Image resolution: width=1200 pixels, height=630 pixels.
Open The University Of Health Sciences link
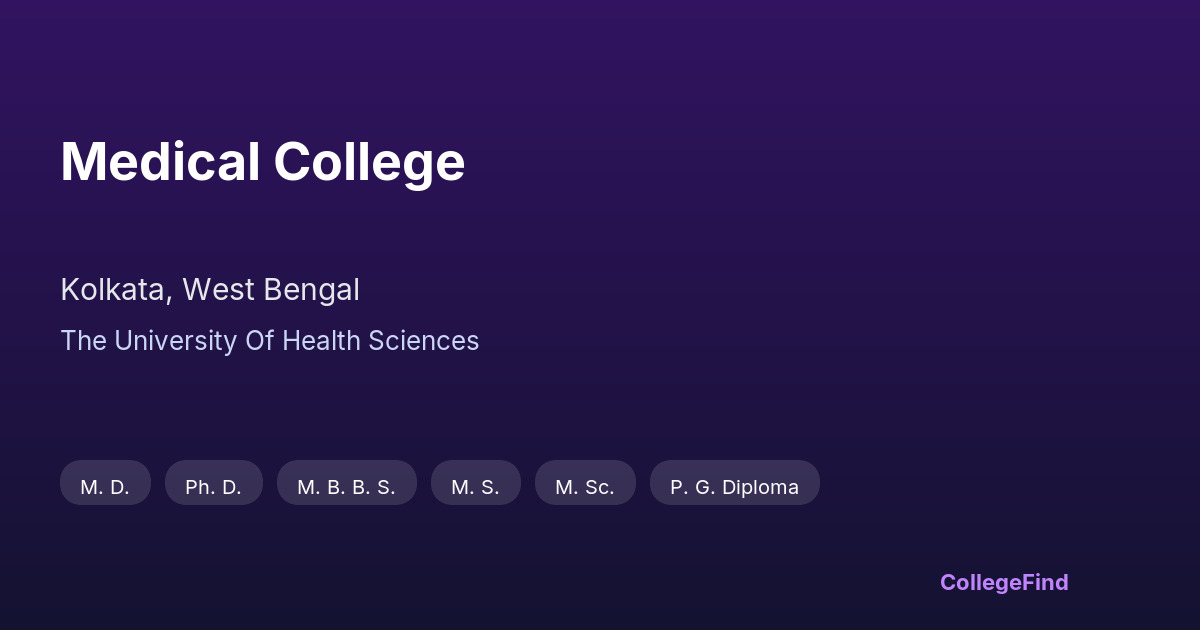click(269, 341)
